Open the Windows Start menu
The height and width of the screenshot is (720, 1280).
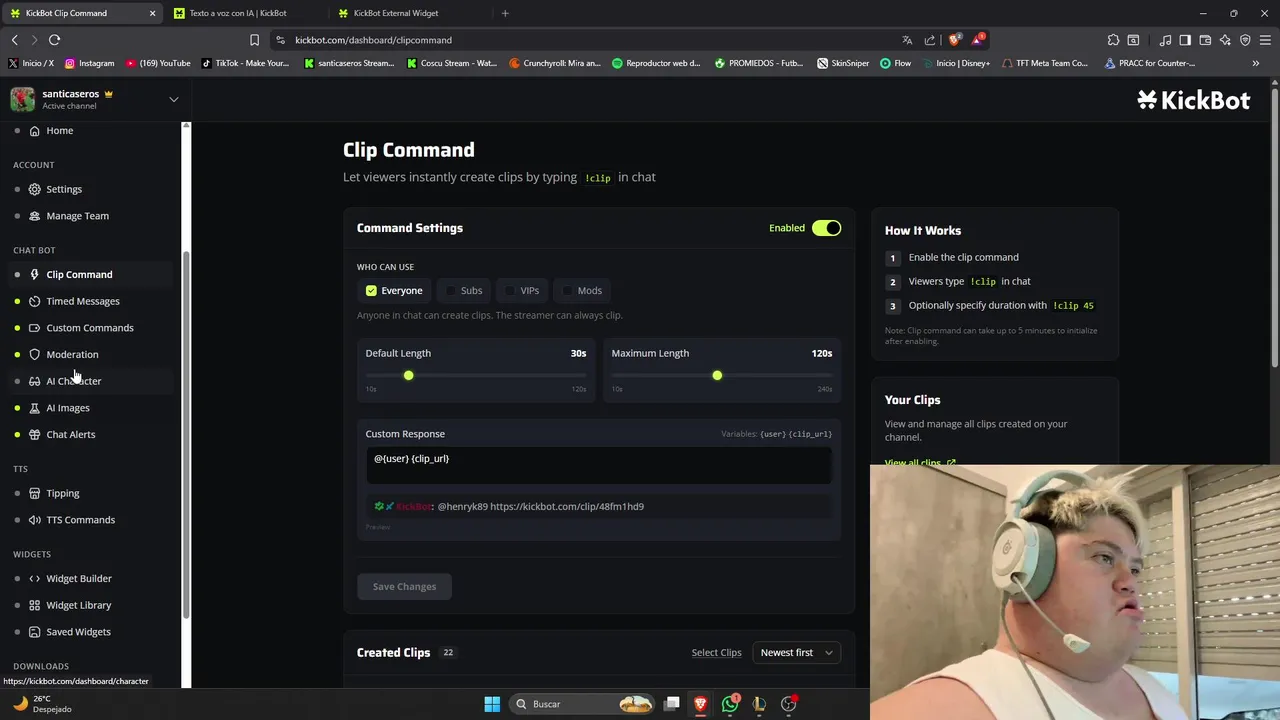pos(492,704)
